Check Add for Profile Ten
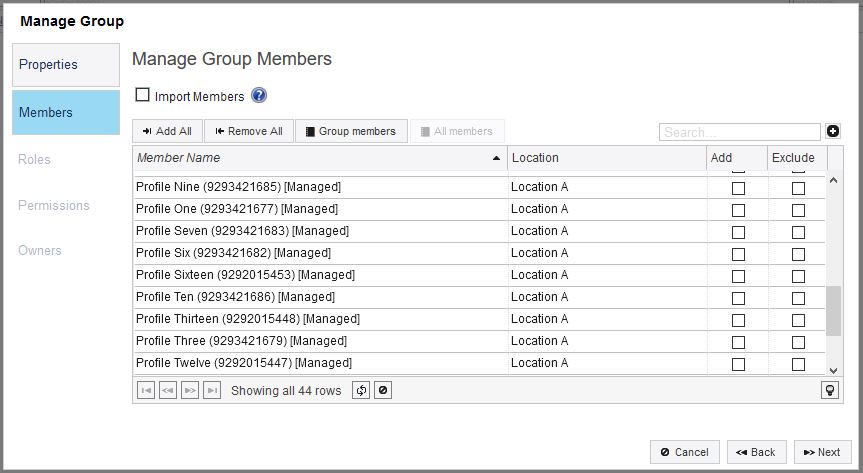The width and height of the screenshot is (863, 473). [738, 298]
